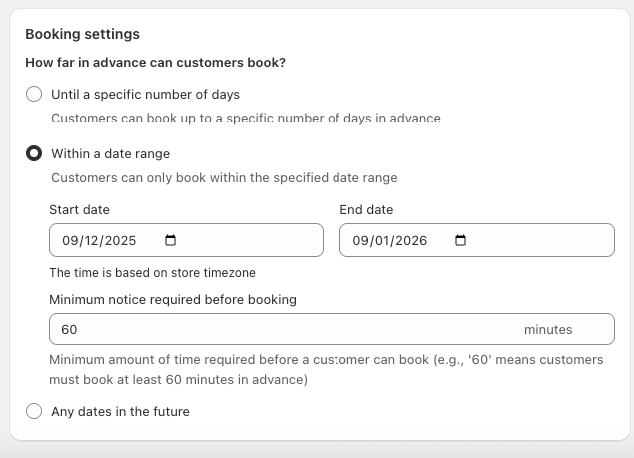Click the 'End date' field label

[366, 210]
